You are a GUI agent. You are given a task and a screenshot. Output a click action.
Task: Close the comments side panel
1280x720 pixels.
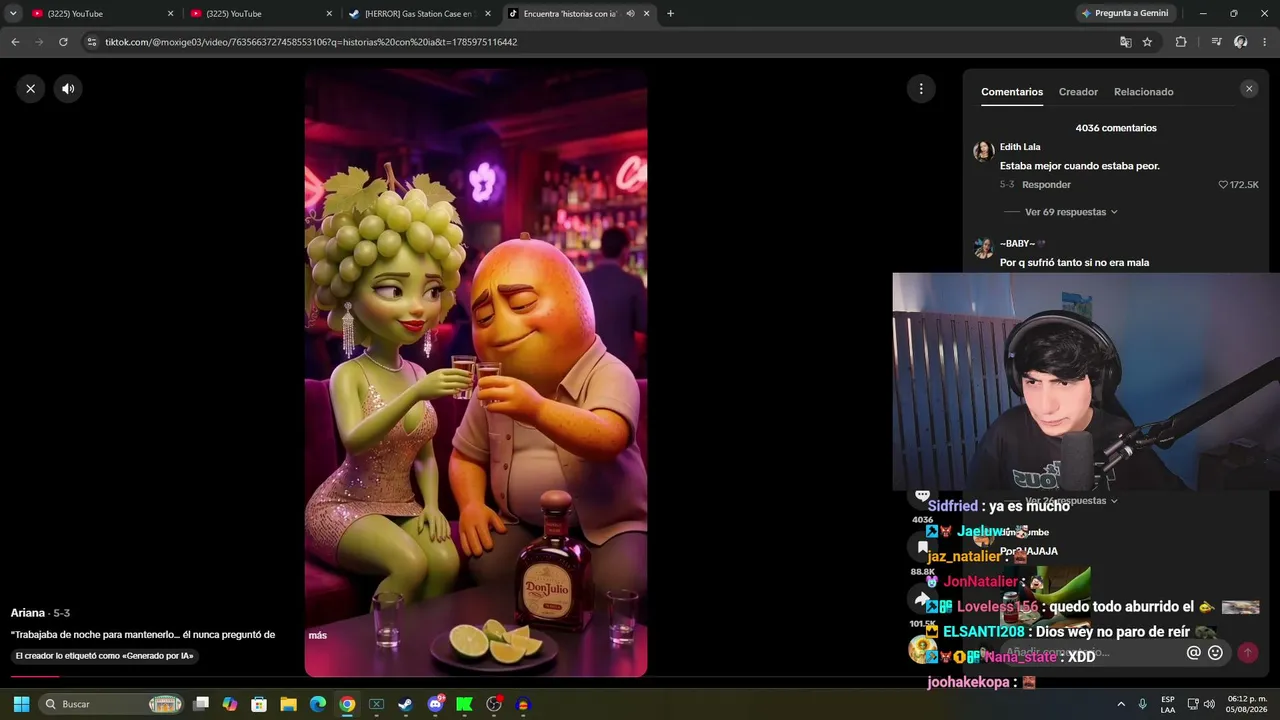[x=1249, y=89]
